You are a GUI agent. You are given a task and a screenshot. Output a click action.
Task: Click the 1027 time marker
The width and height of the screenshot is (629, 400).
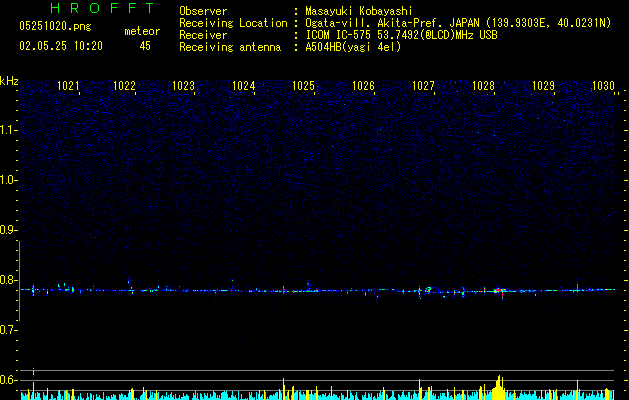coord(423,86)
